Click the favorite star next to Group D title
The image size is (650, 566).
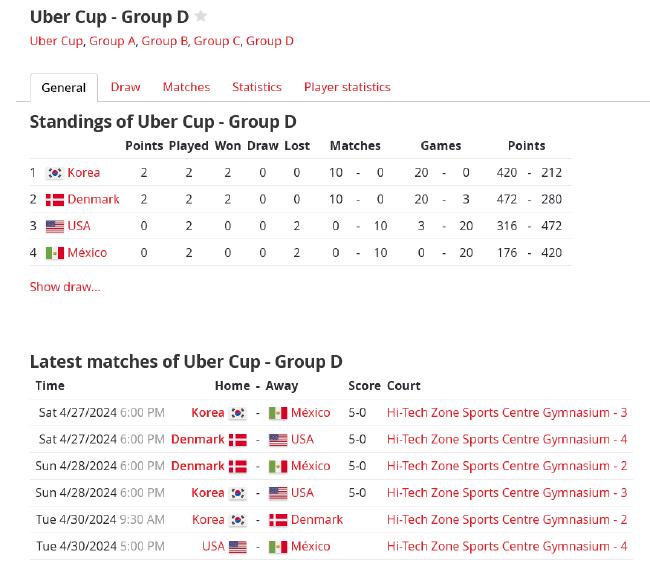pos(201,17)
